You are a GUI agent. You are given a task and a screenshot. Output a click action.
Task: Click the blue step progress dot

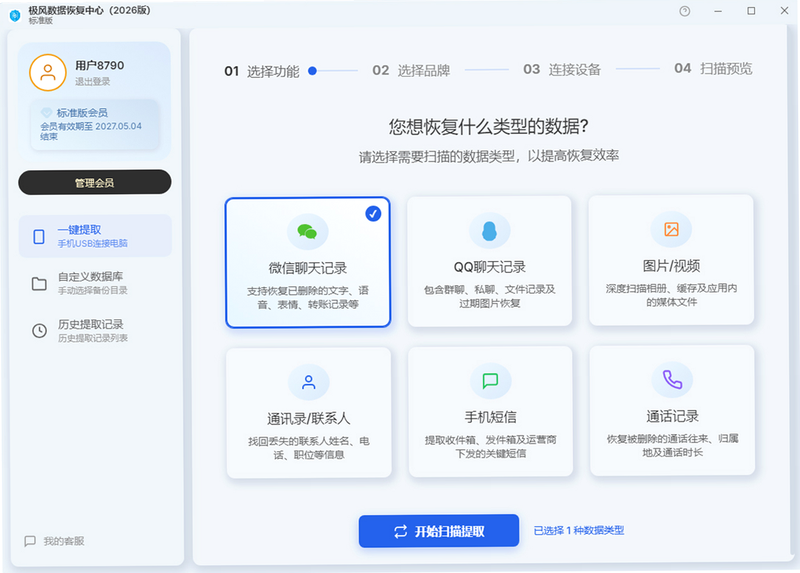312,71
